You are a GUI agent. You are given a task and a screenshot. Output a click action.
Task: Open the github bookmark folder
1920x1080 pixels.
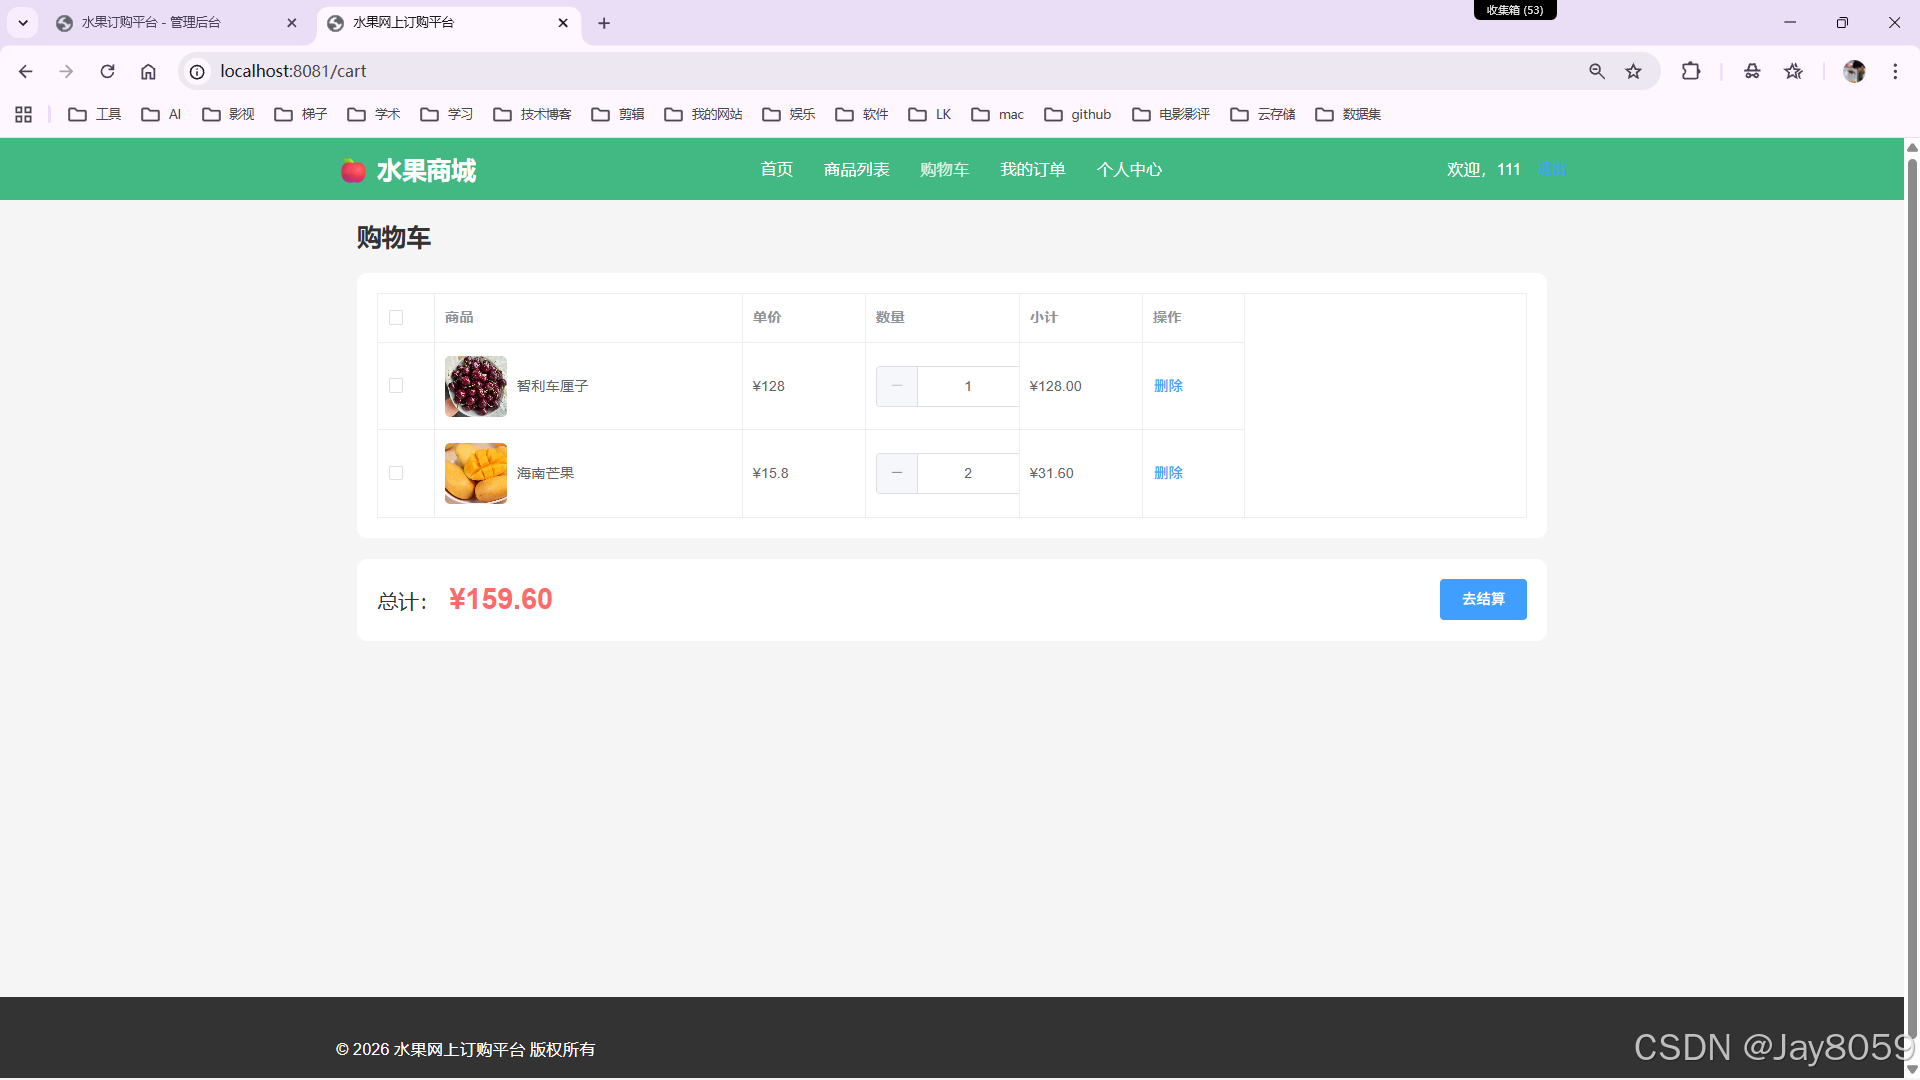[1078, 114]
